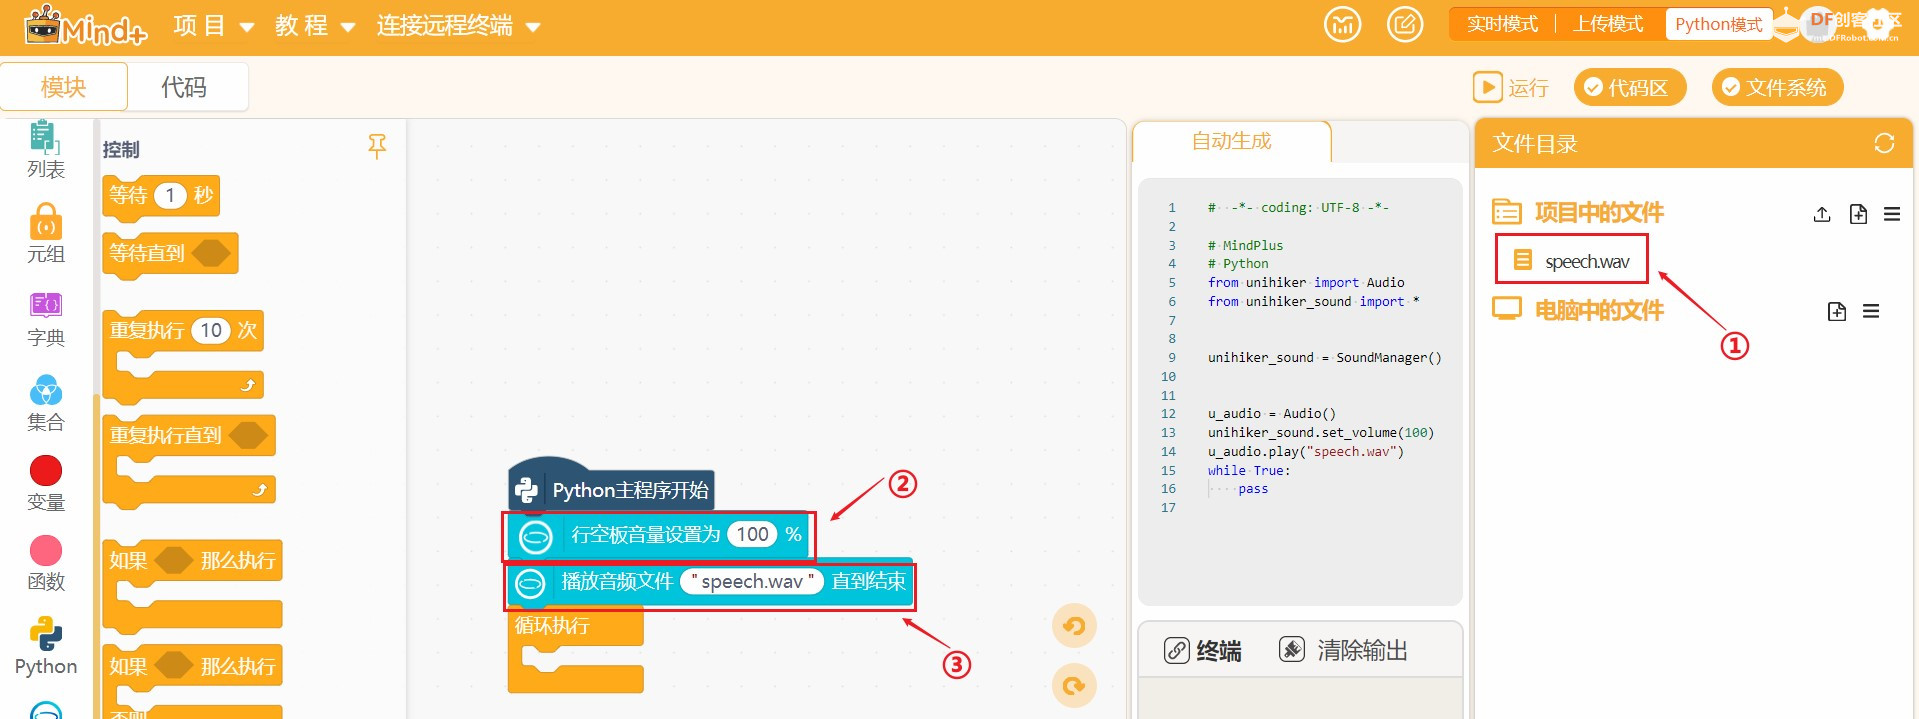Select speech.wav in project files
Image resolution: width=1919 pixels, height=719 pixels.
(1586, 262)
